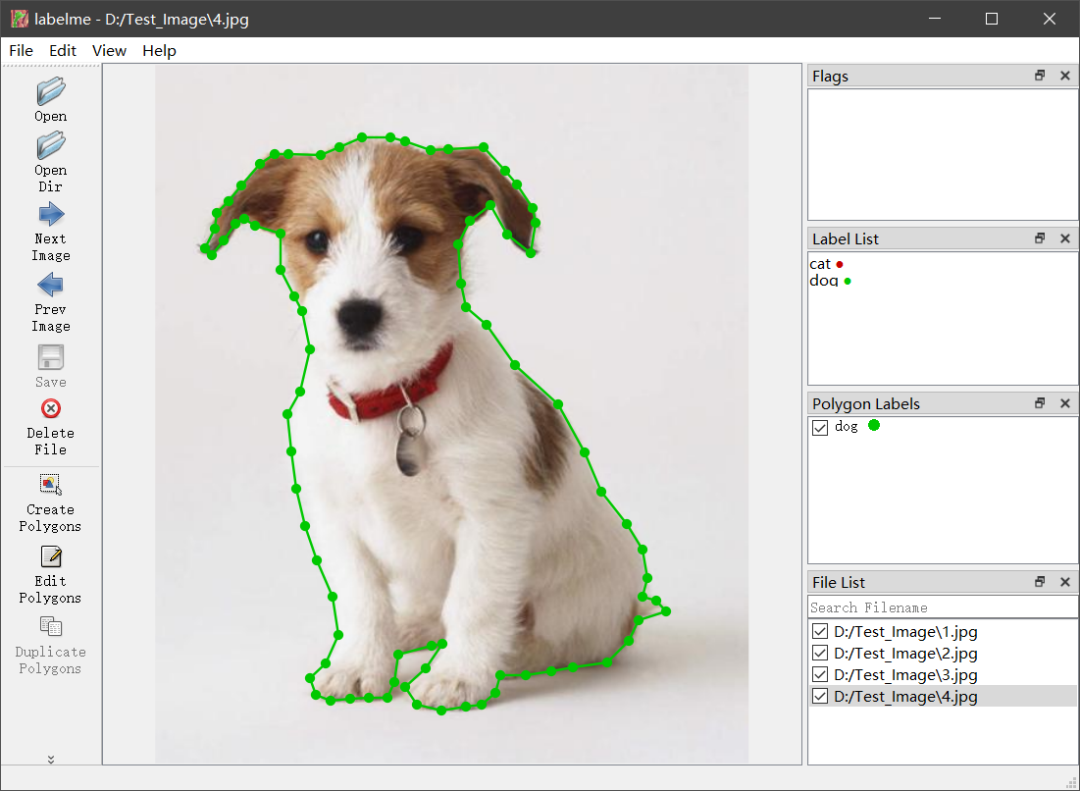Select the dog entry in Polygon Labels
The height and width of the screenshot is (791, 1080).
(x=846, y=427)
